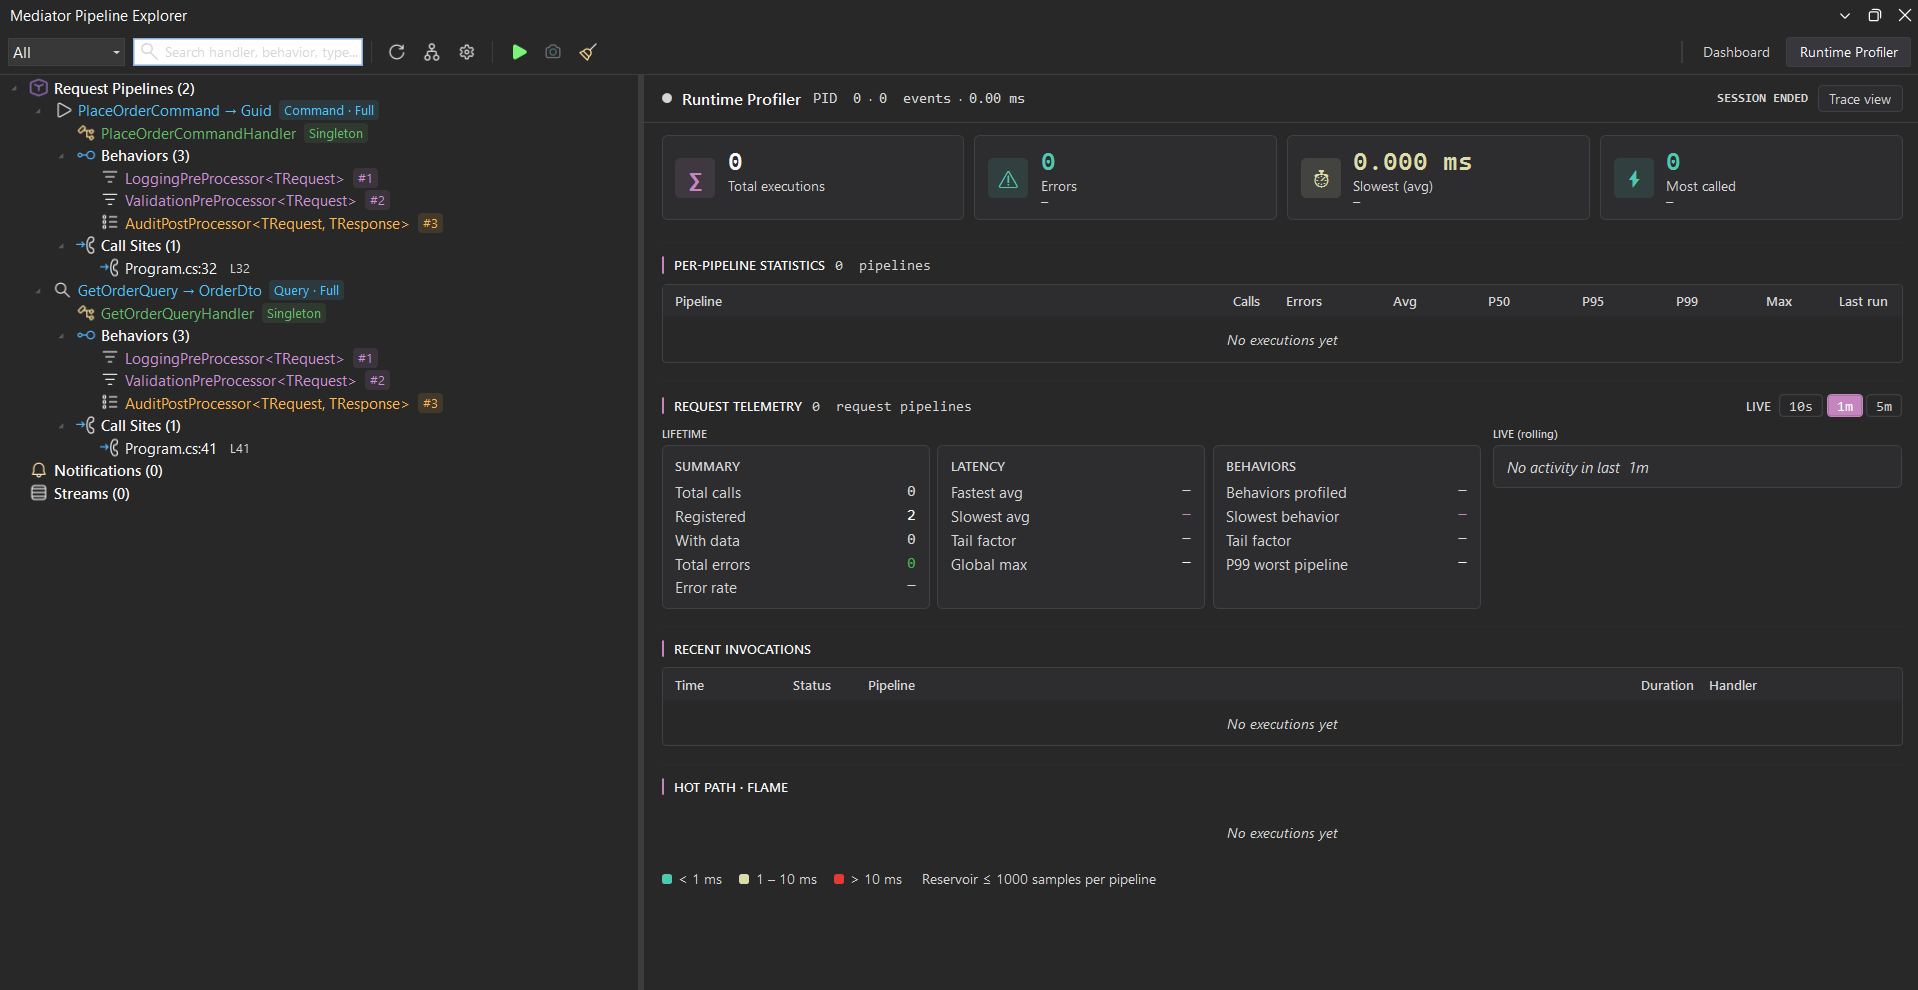Click the Refresh pipelines icon
The width and height of the screenshot is (1918, 990).
397,52
